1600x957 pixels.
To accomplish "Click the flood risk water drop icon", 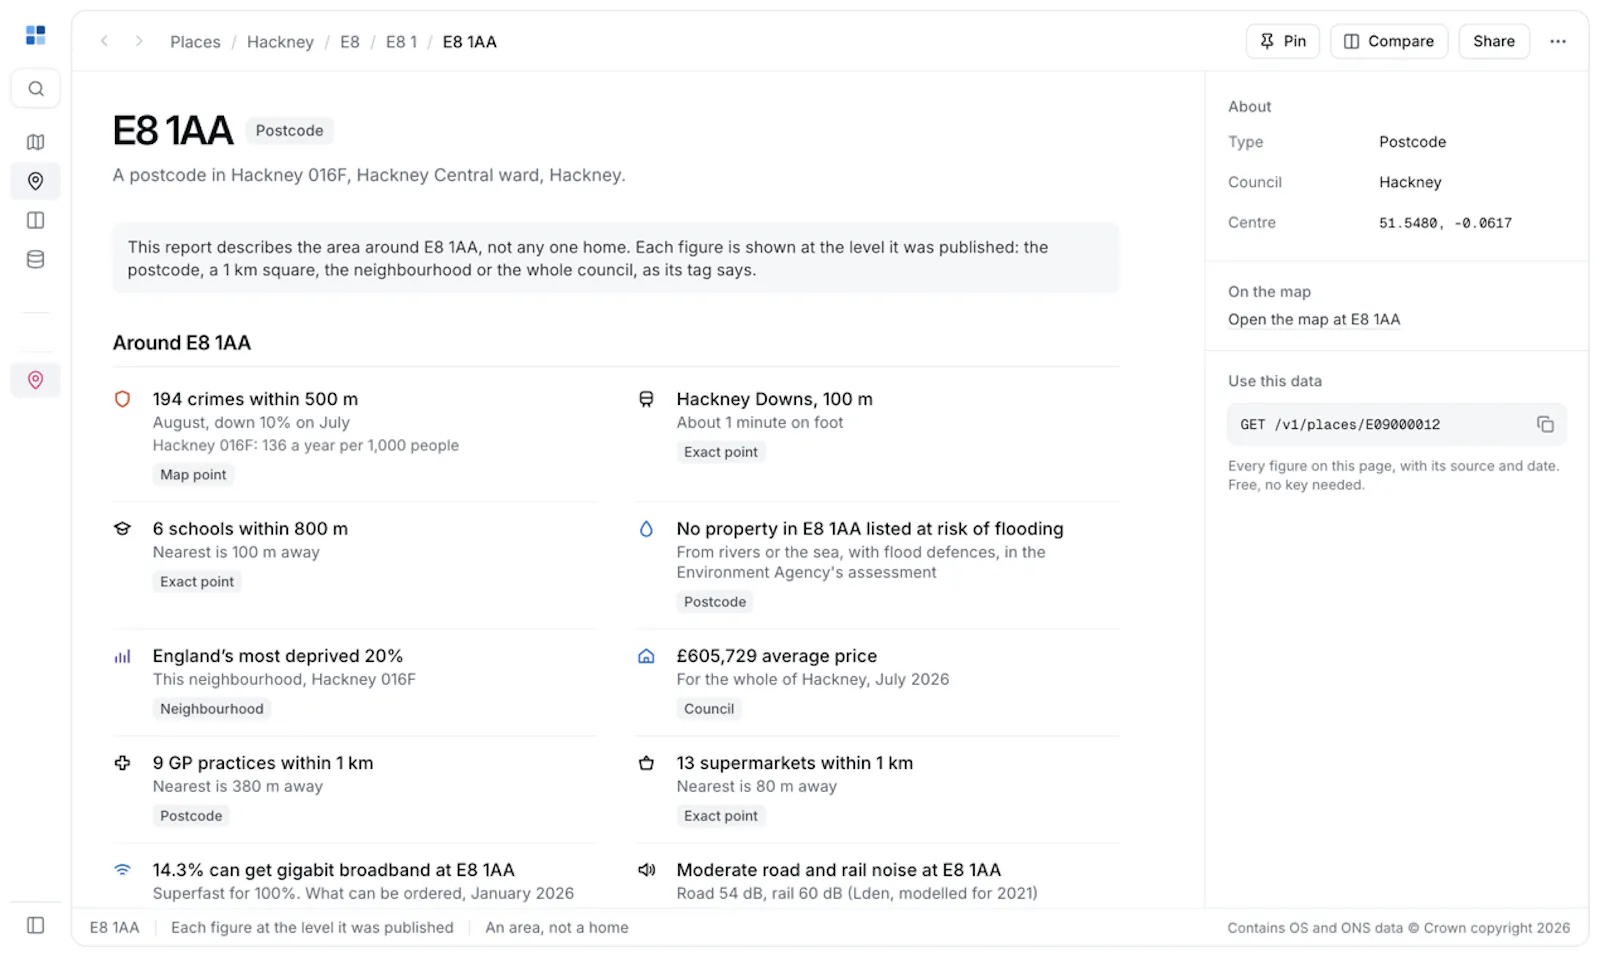I will pyautogui.click(x=646, y=528).
